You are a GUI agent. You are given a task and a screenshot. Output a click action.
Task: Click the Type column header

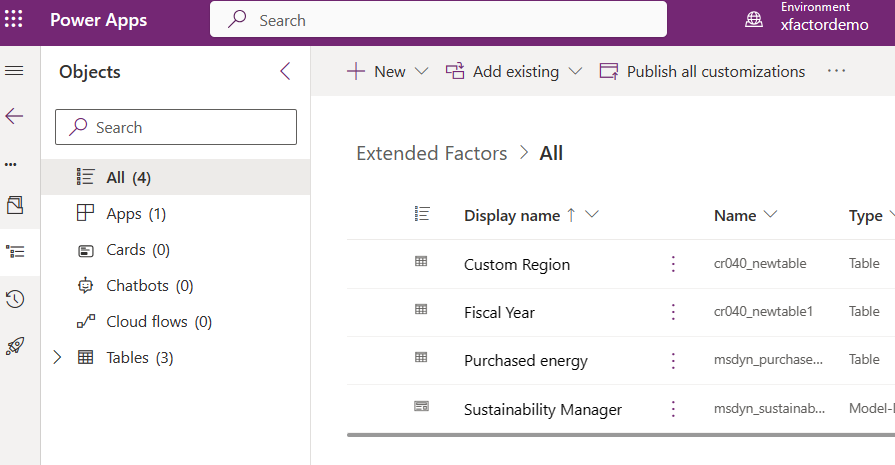[x=865, y=216]
